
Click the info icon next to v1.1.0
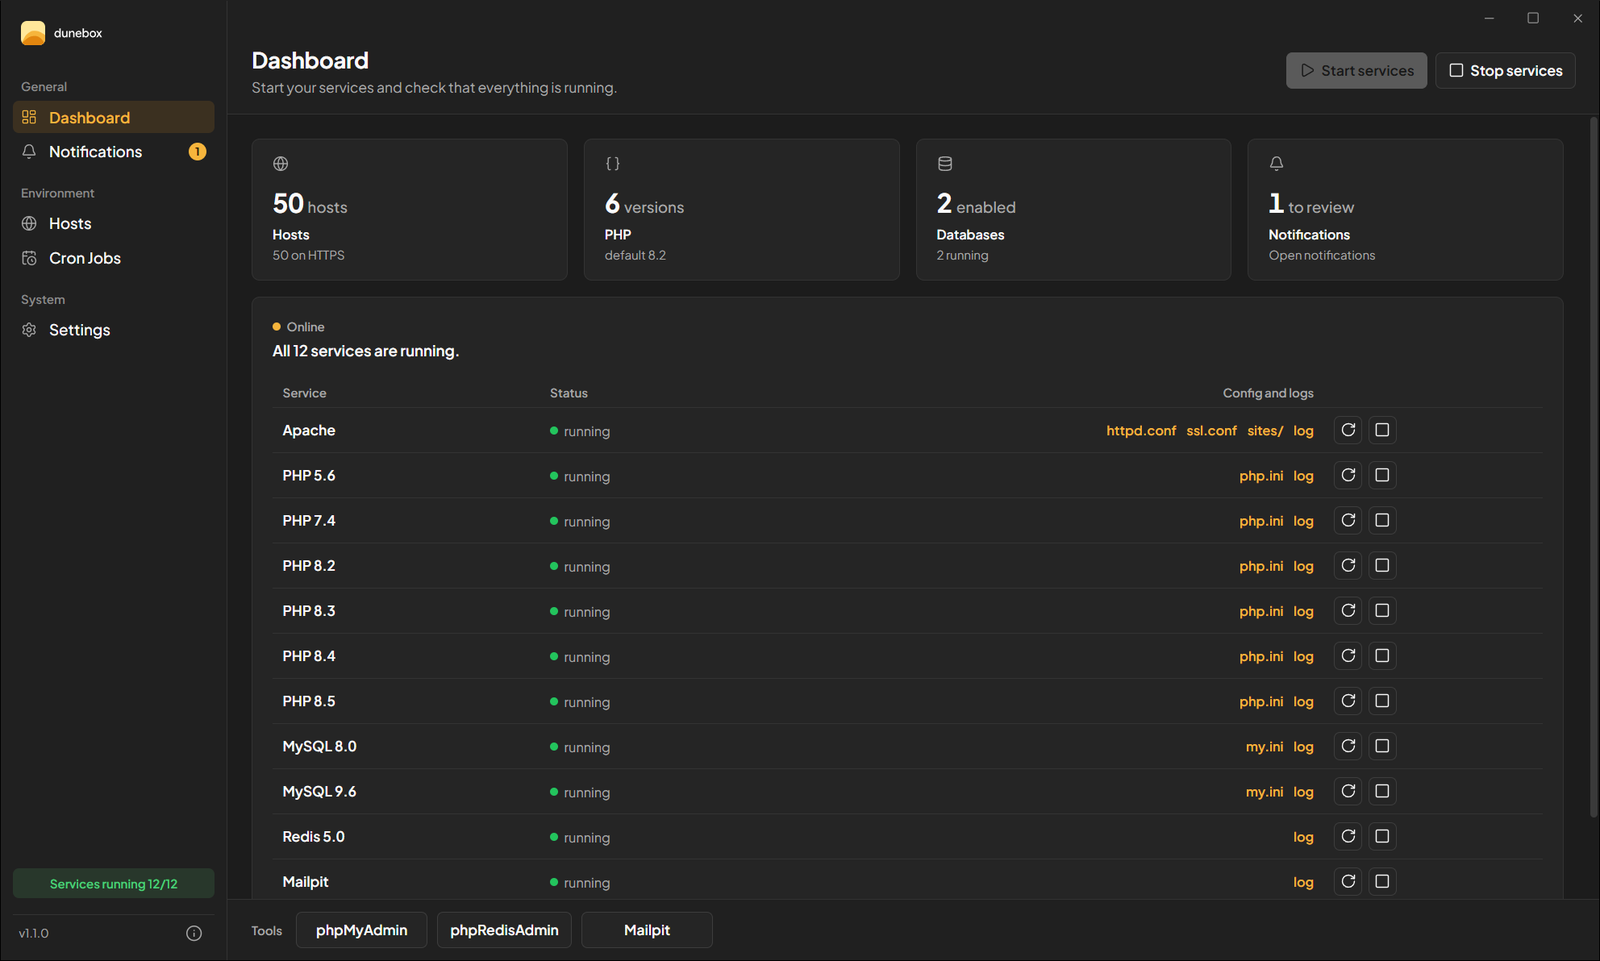coord(194,933)
